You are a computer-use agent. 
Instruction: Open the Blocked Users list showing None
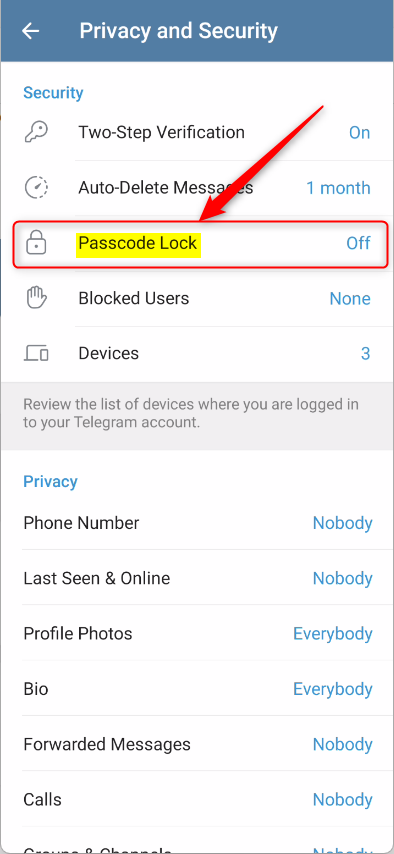pyautogui.click(x=197, y=298)
